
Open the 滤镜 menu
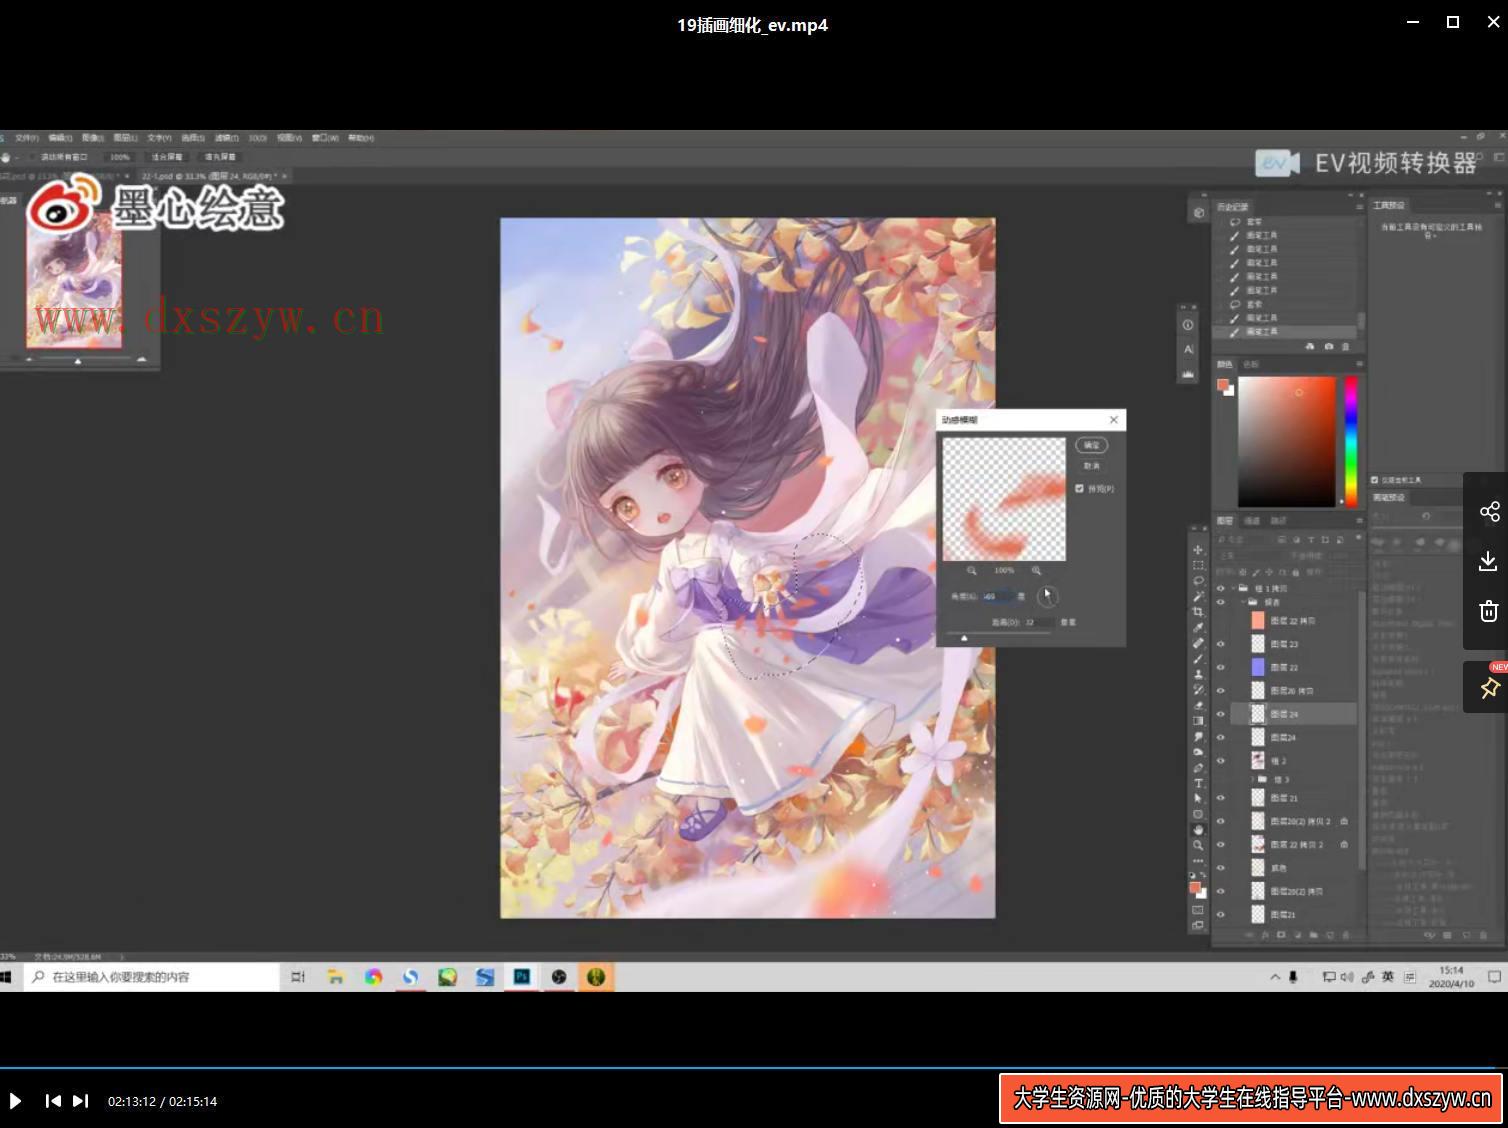pos(227,138)
